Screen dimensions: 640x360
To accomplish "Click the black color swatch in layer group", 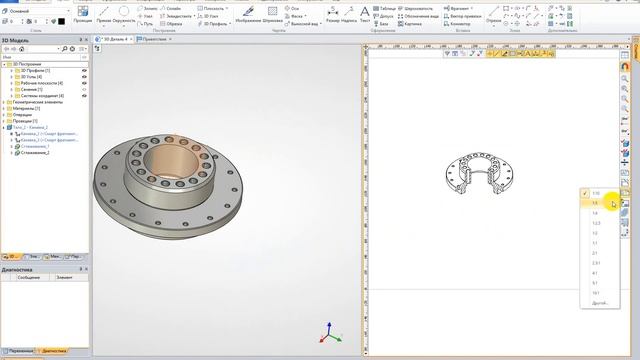I will pos(62,21).
